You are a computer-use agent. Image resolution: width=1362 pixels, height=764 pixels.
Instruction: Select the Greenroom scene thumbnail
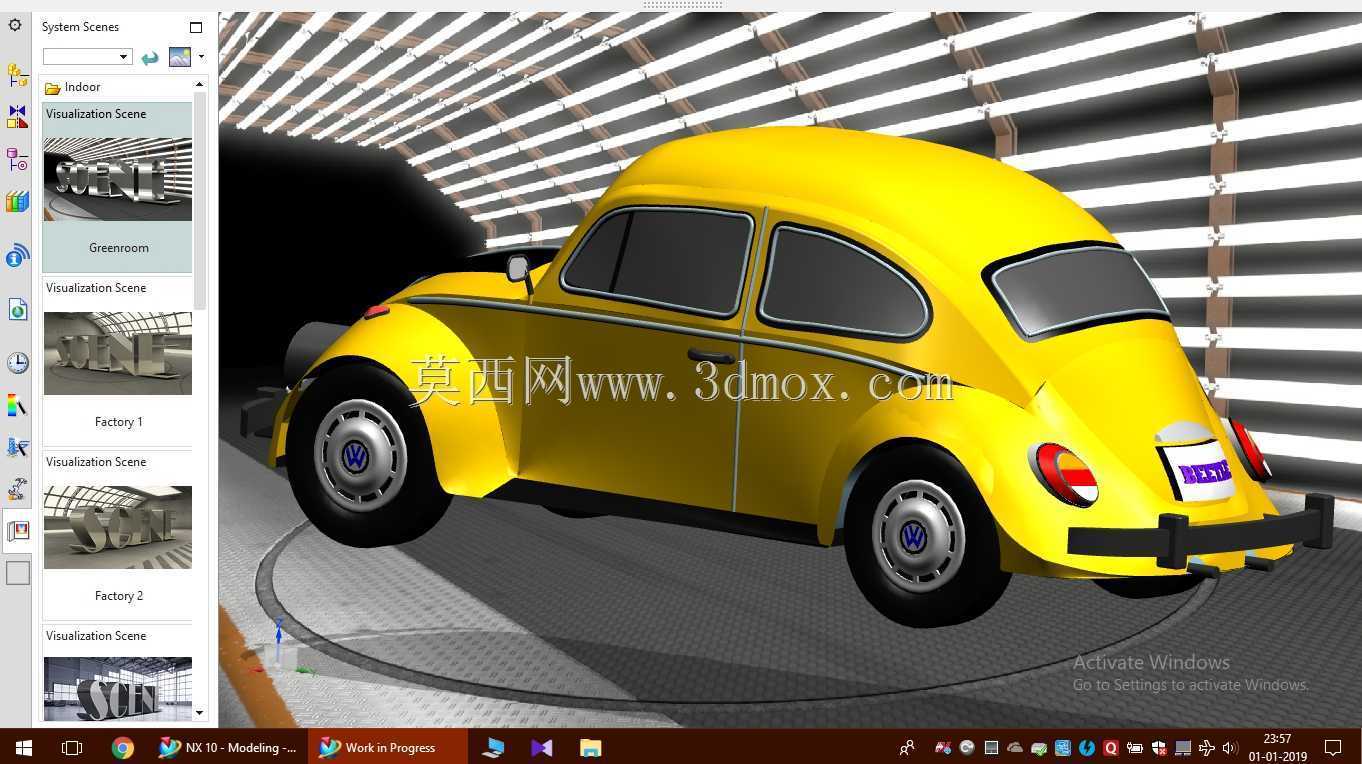[x=118, y=179]
